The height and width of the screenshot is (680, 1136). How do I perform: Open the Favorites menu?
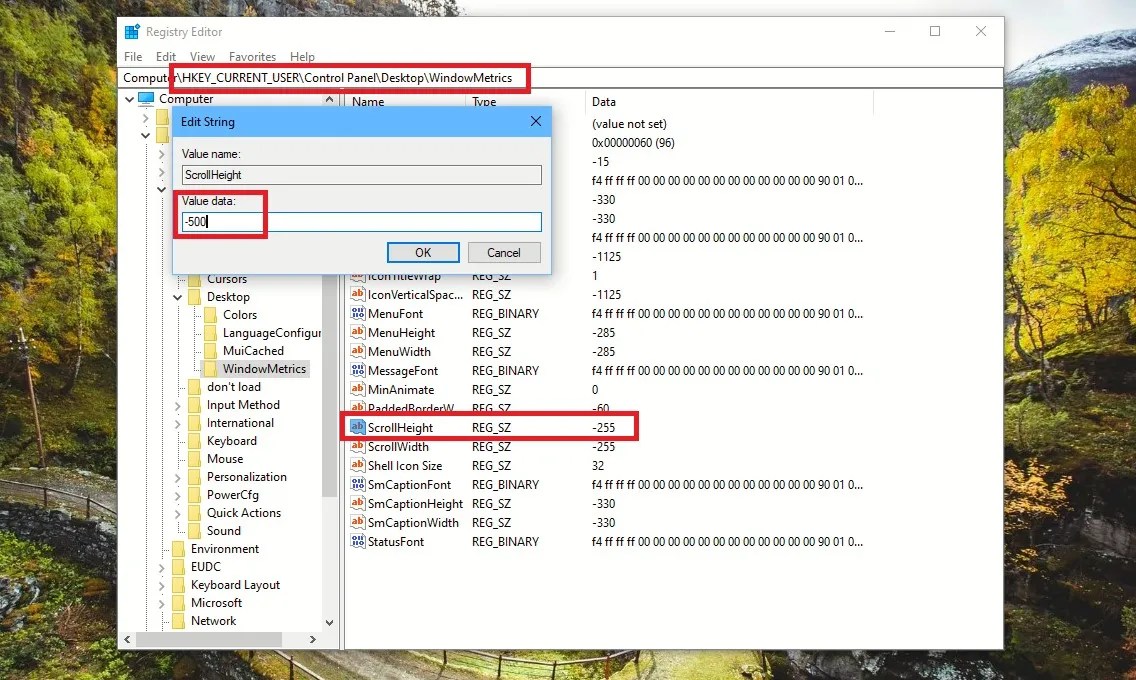click(252, 57)
